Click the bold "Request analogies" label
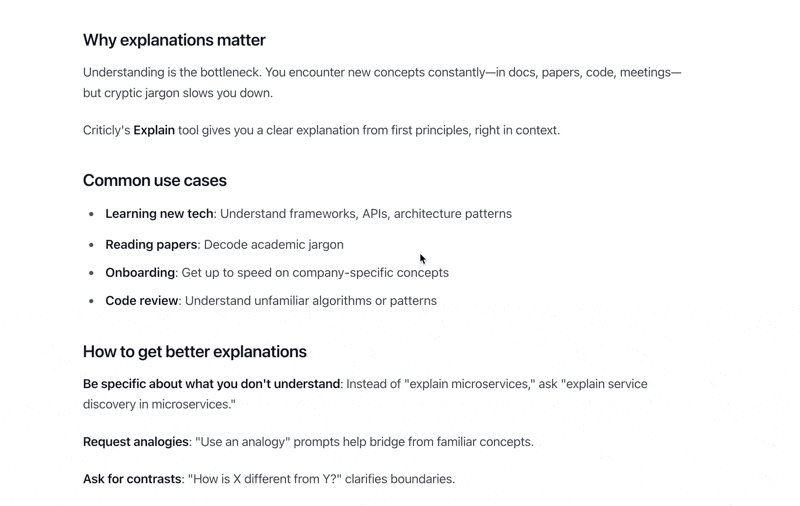 [136, 441]
